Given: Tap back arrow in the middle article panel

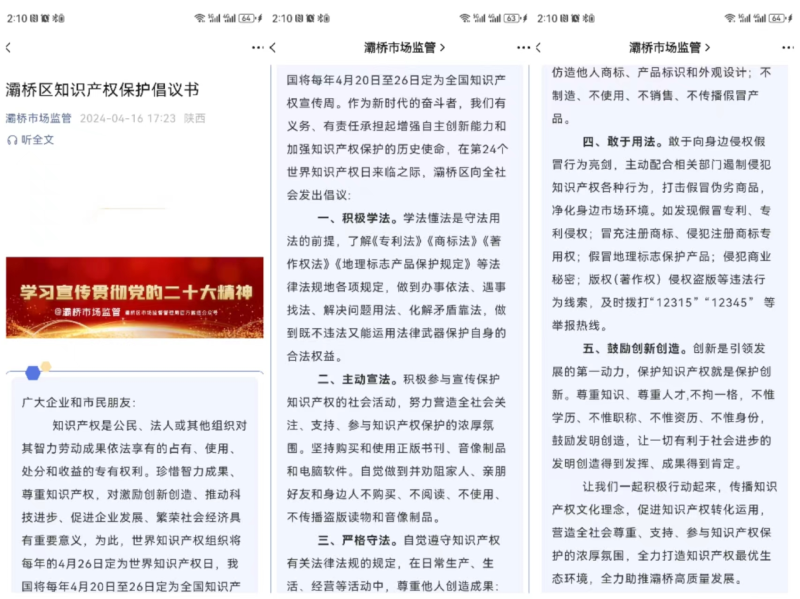Looking at the screenshot, I should pos(273,47).
